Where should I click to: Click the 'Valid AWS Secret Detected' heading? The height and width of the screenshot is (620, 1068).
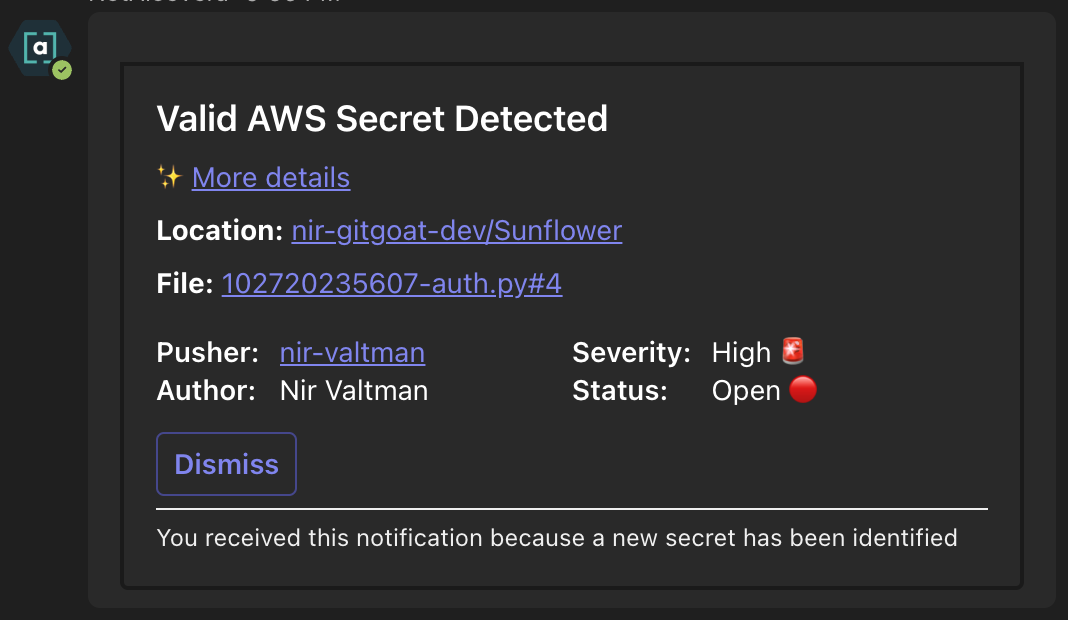click(382, 119)
